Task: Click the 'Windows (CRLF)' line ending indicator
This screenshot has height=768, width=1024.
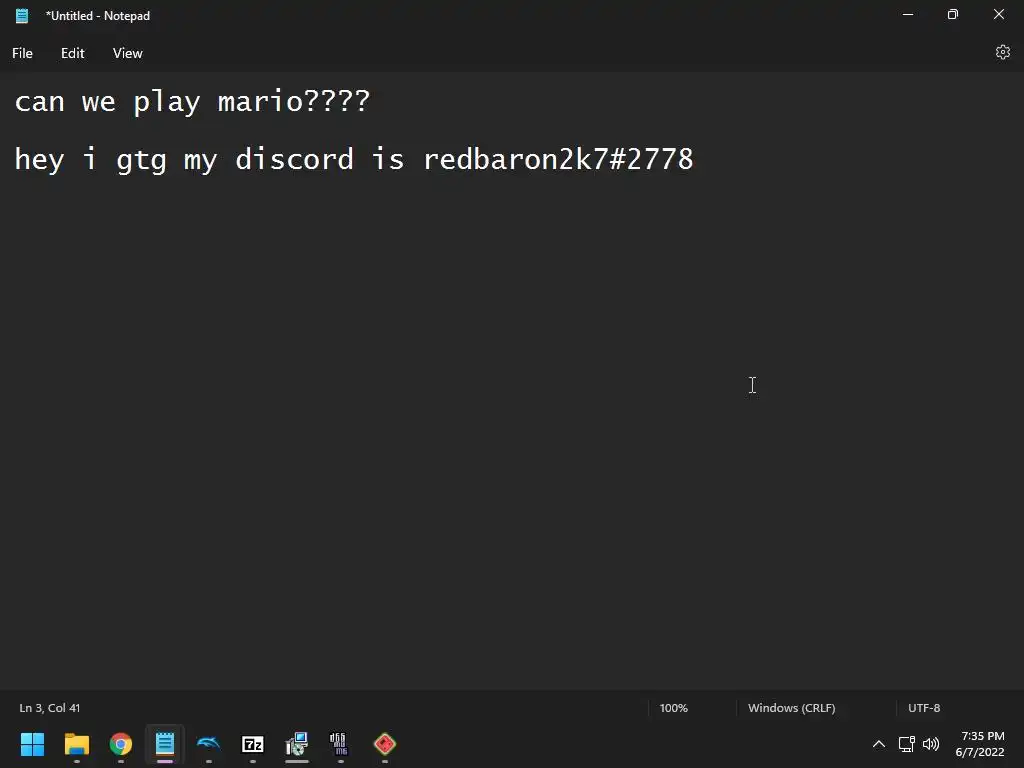Action: pos(792,708)
